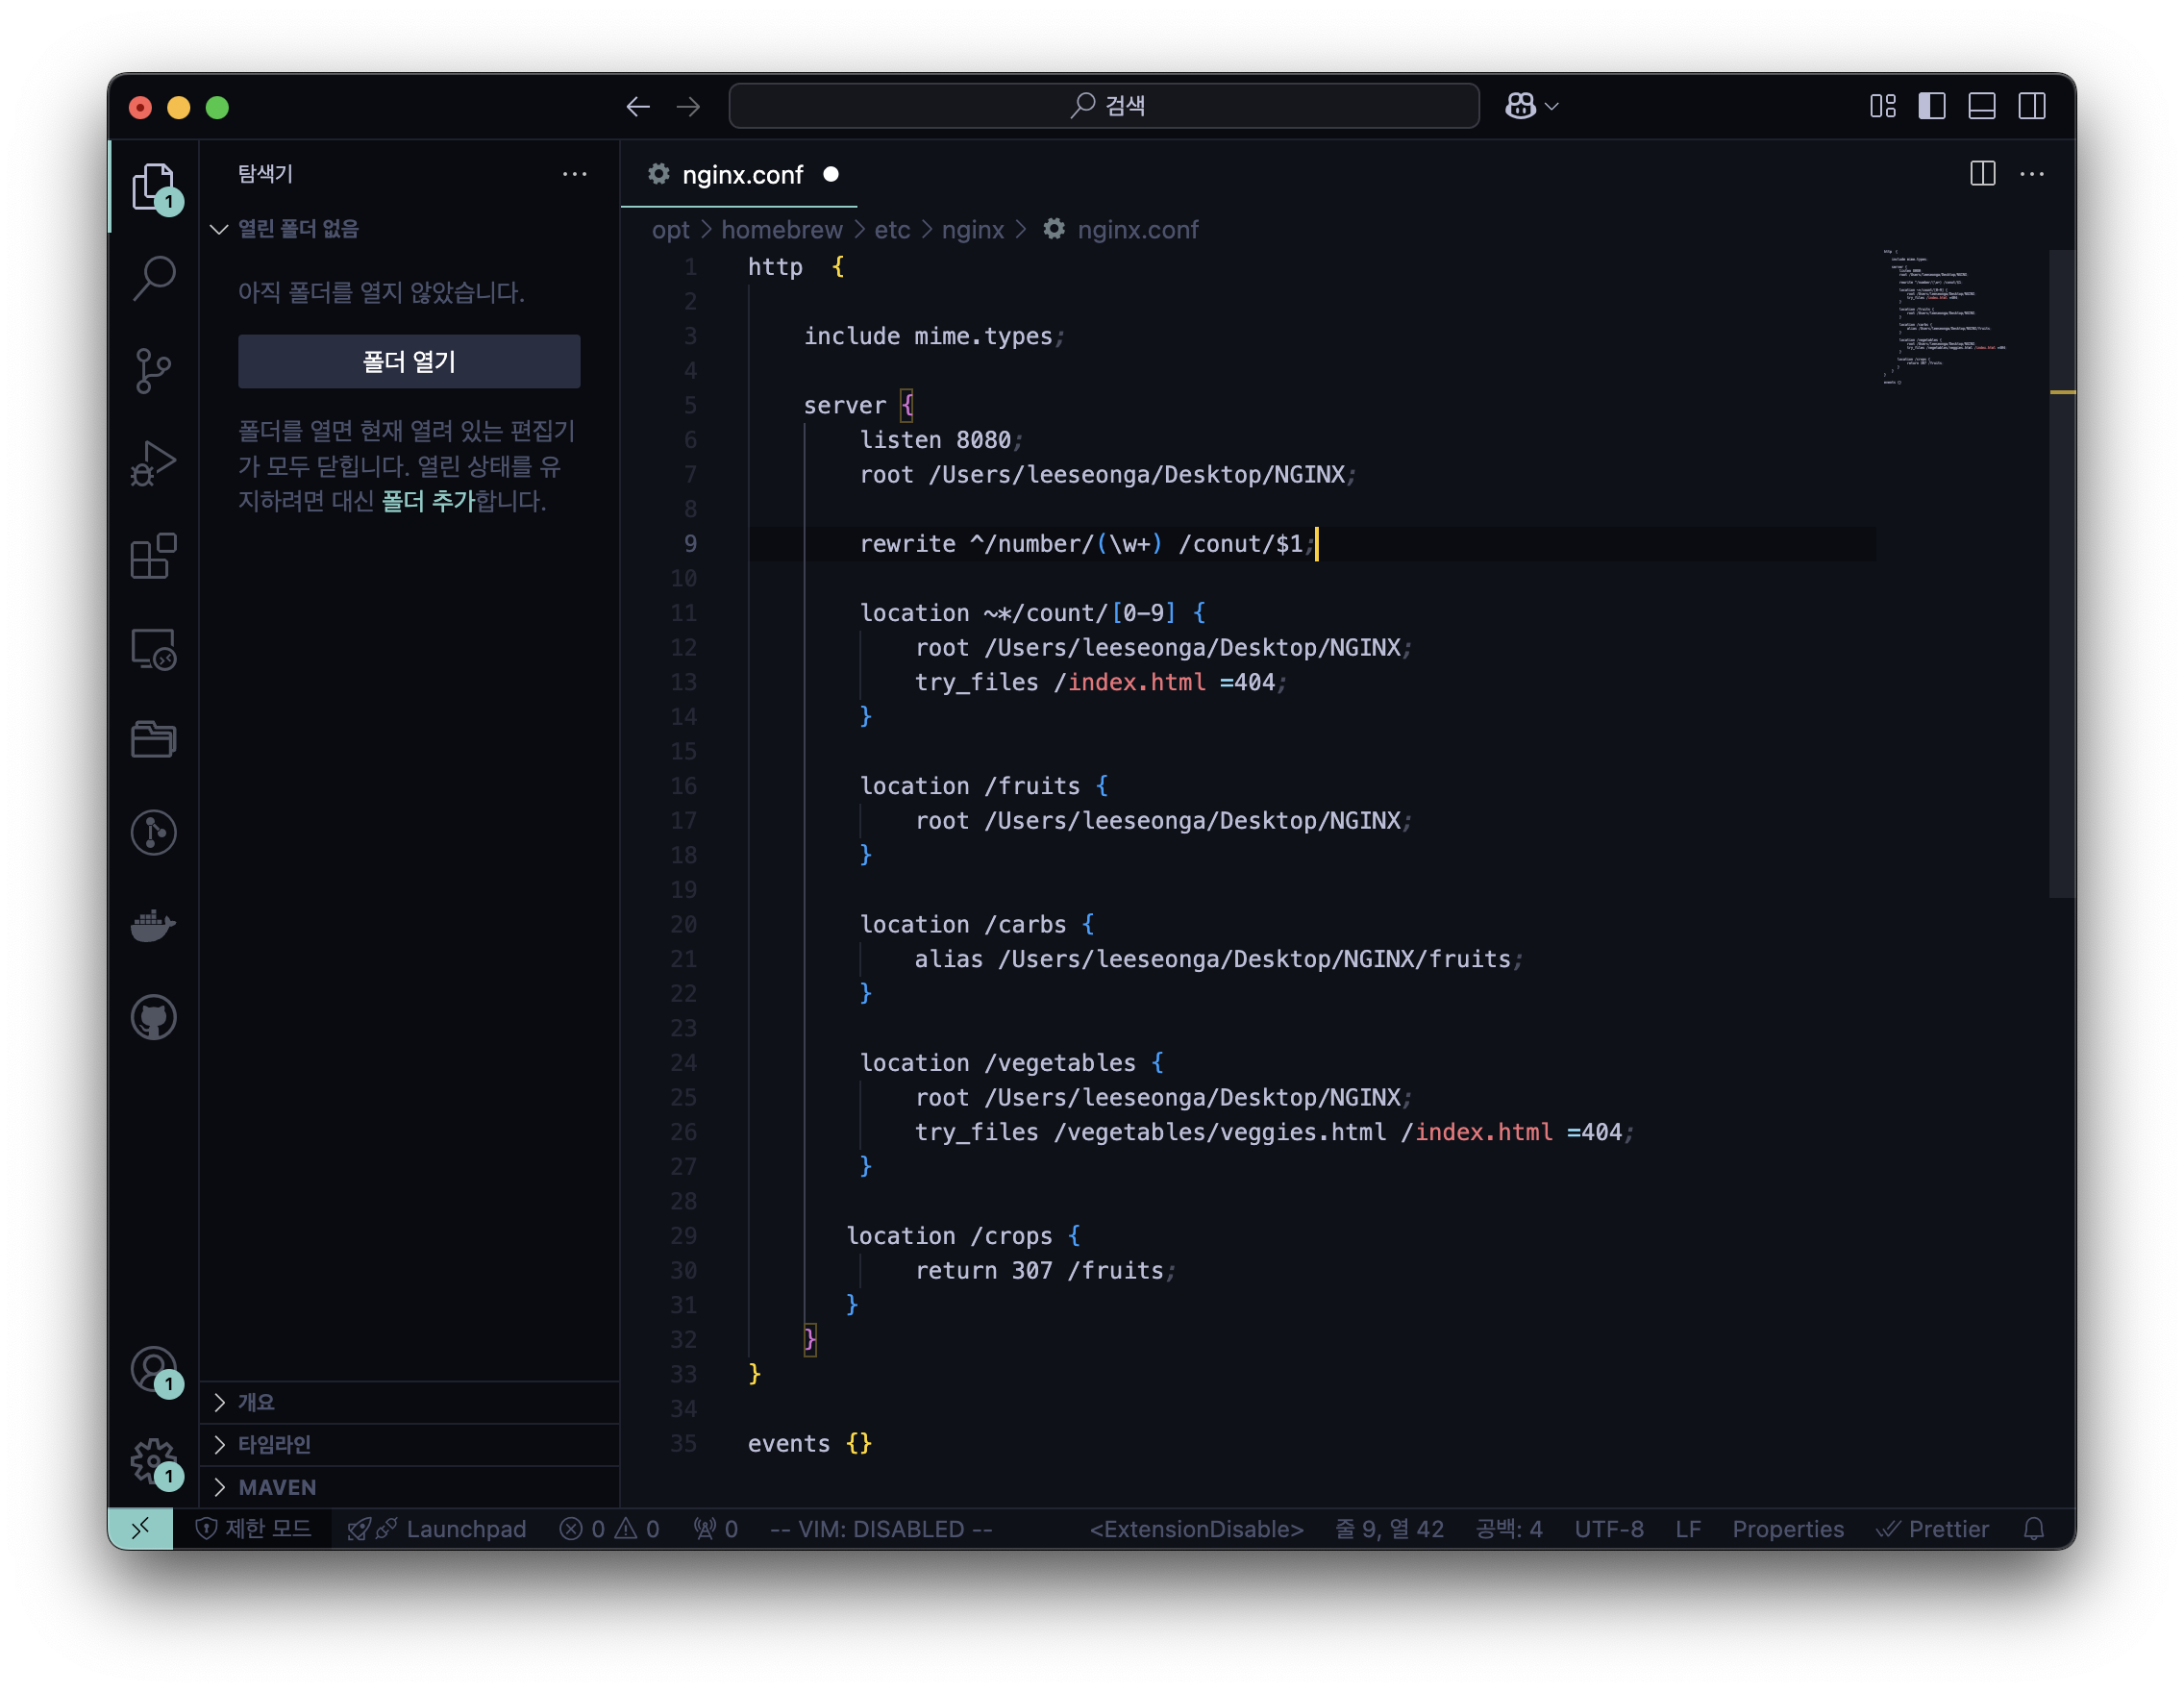Click the 폴더 열기 button
Screen dimensions: 2184x1692
pyautogui.click(x=408, y=361)
